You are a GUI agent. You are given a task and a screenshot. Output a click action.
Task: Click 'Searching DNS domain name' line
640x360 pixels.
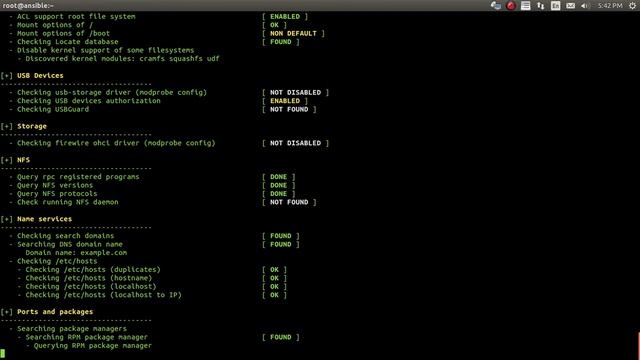coord(70,244)
